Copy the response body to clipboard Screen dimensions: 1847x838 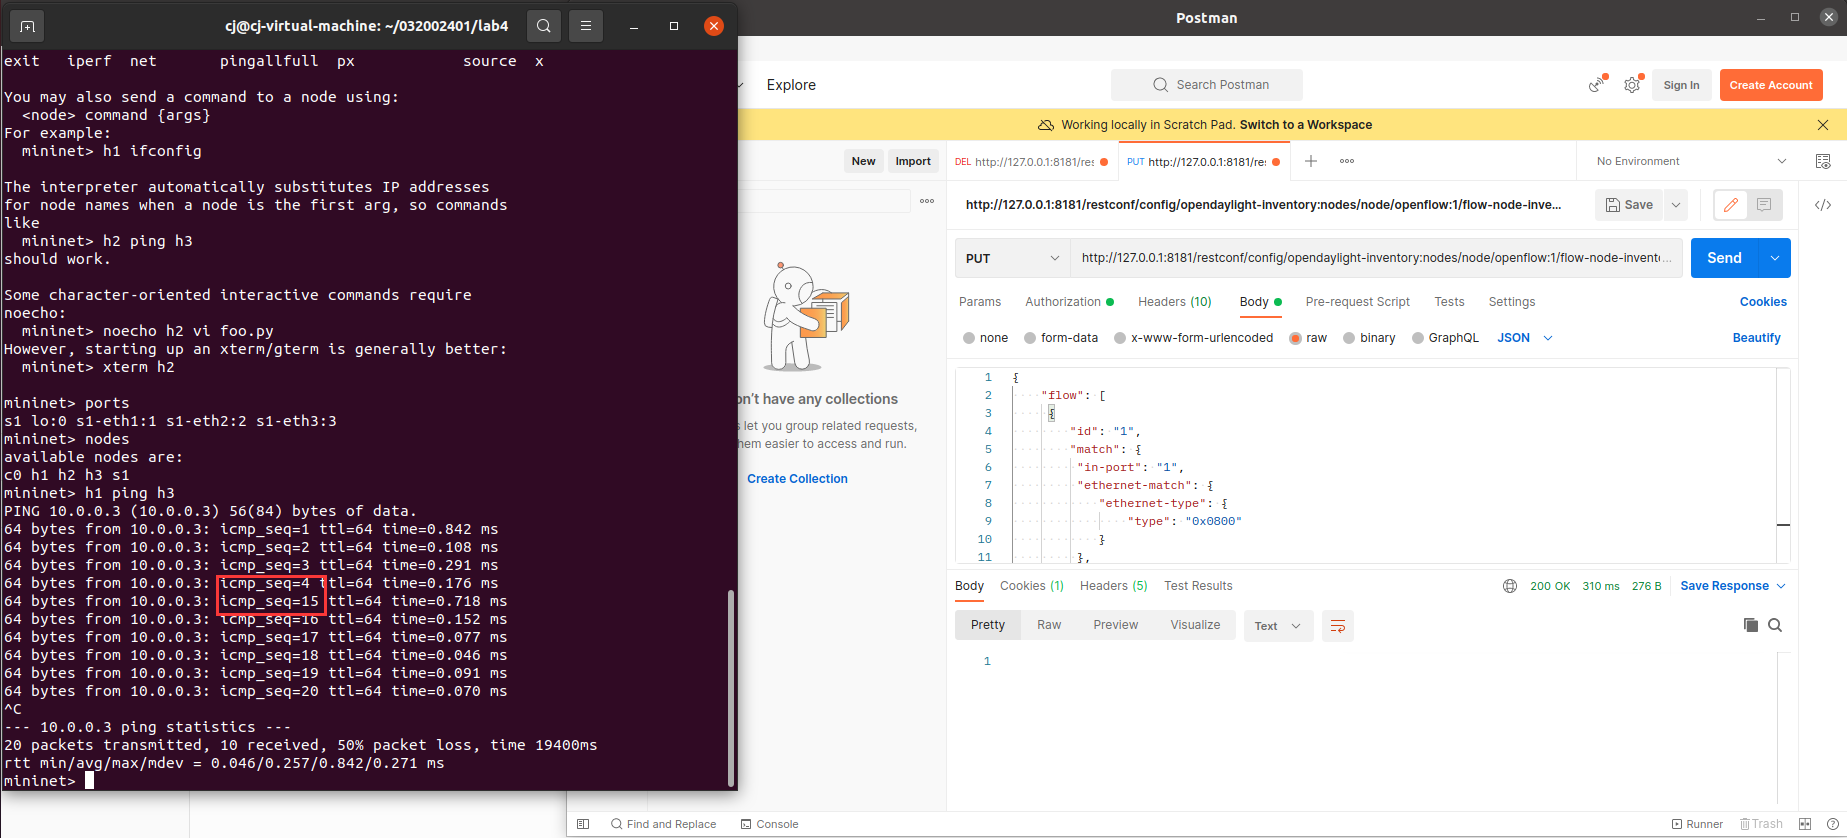[1751, 625]
